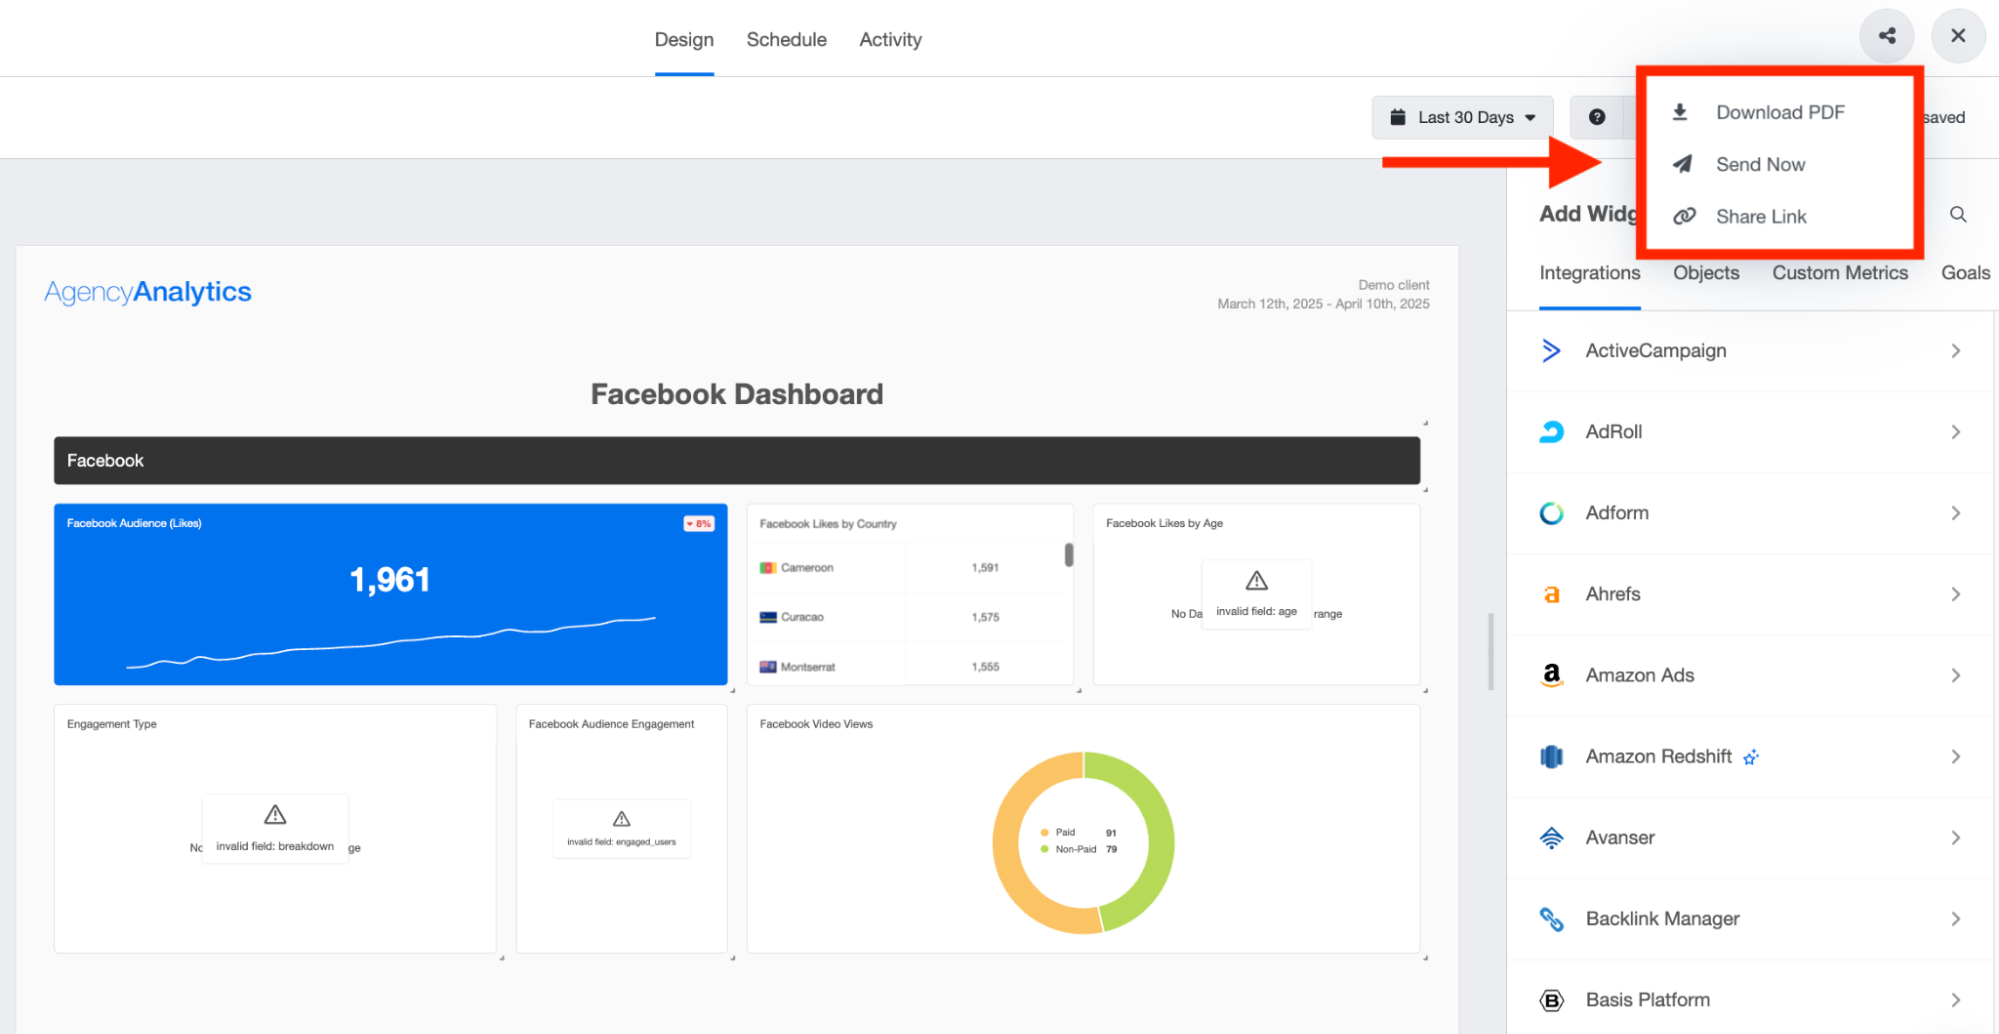Select Send Now in share menu
1999x1034 pixels.
[x=1760, y=164]
